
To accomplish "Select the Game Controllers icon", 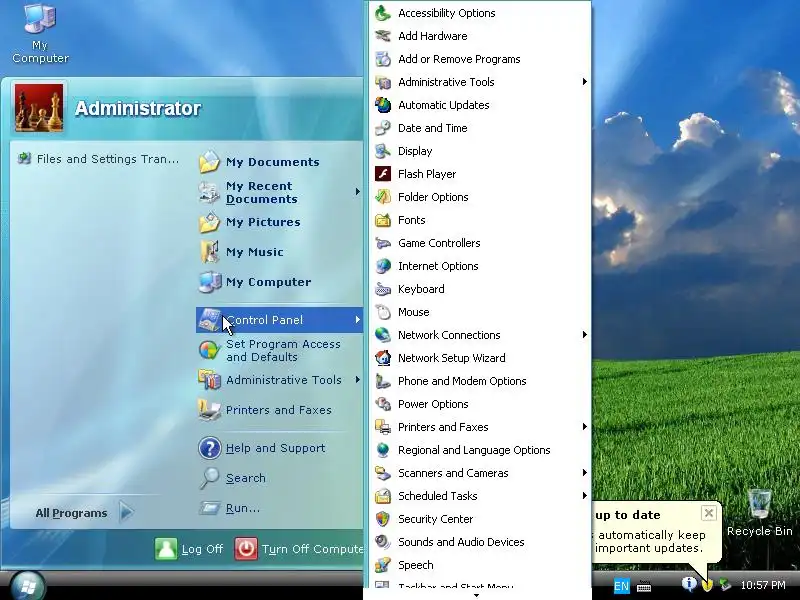I will click(383, 243).
